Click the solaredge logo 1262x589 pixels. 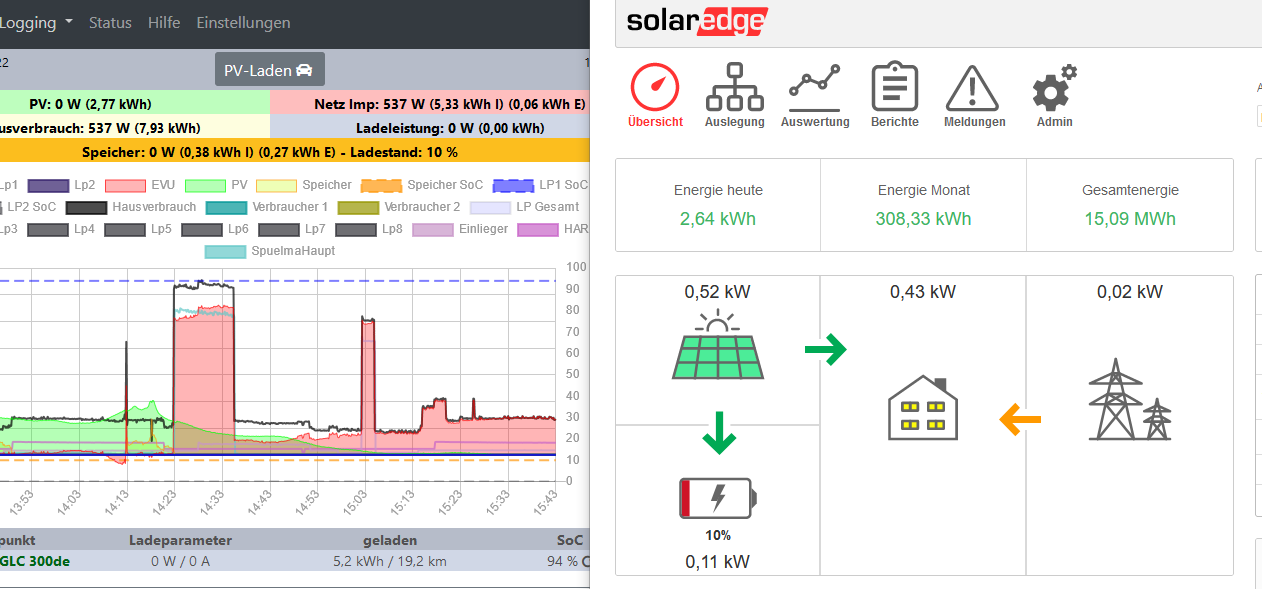(697, 22)
